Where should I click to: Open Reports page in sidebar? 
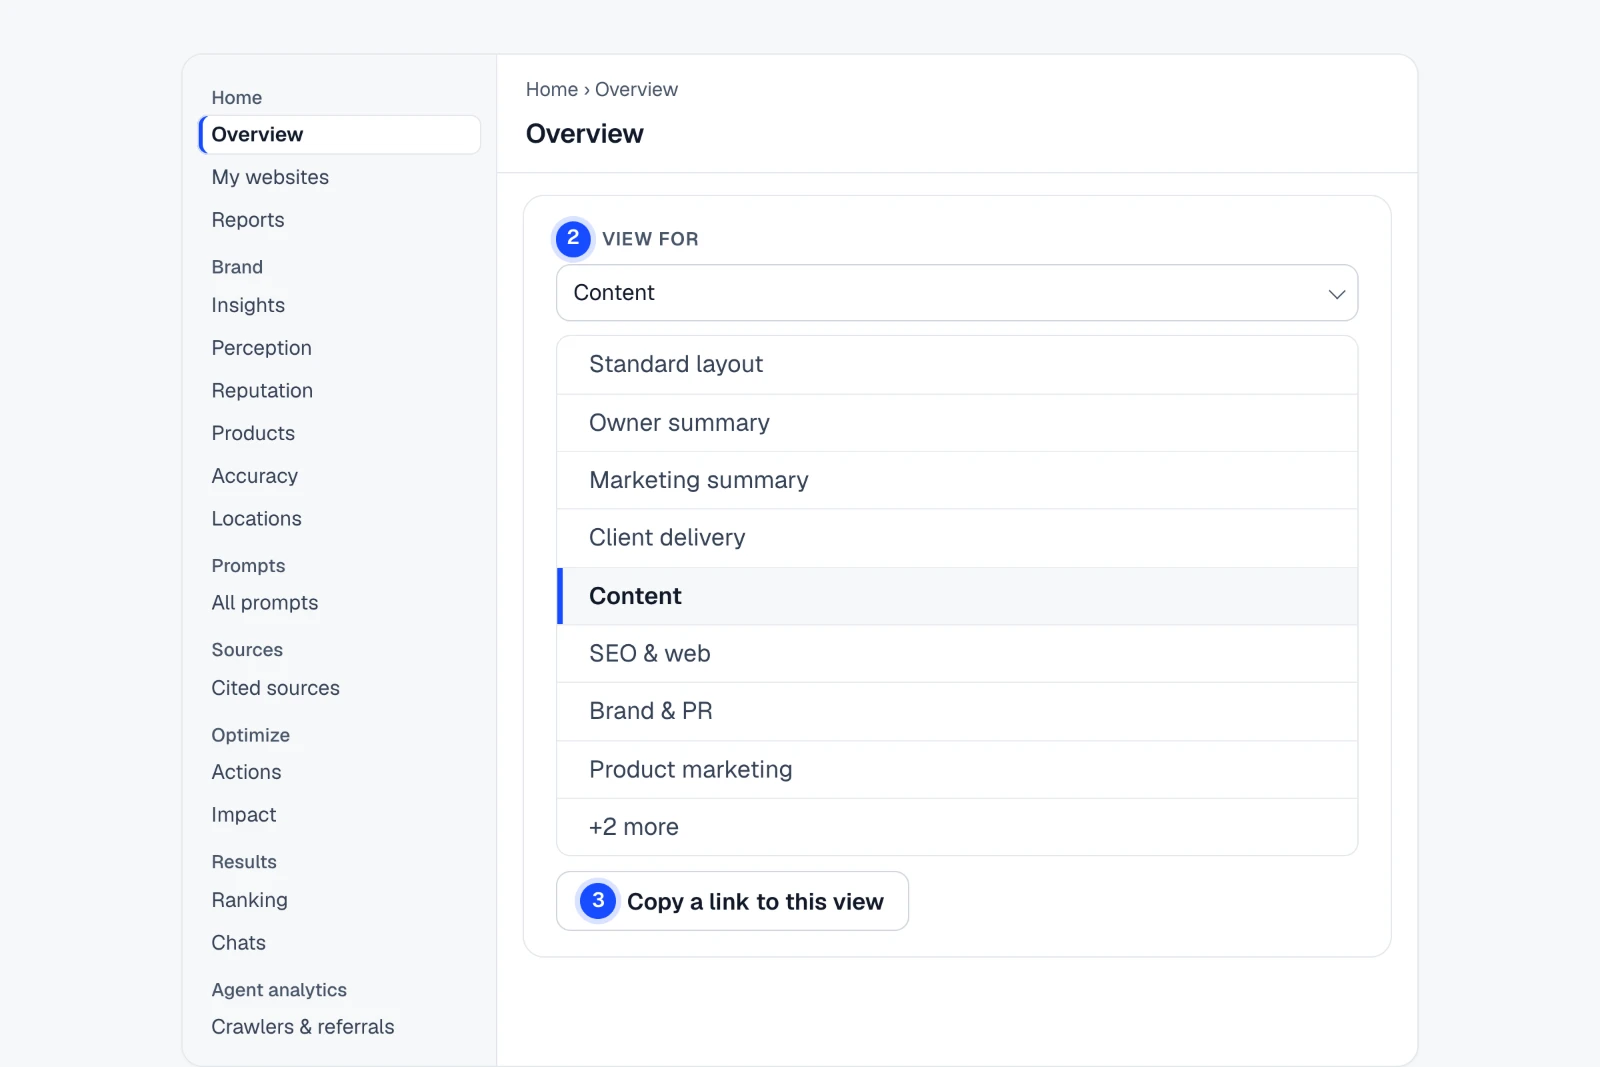pyautogui.click(x=248, y=220)
